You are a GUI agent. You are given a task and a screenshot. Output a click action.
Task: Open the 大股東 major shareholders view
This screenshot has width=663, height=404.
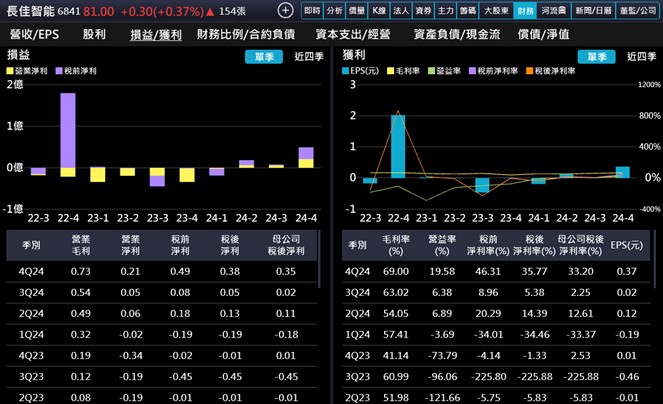pos(496,10)
